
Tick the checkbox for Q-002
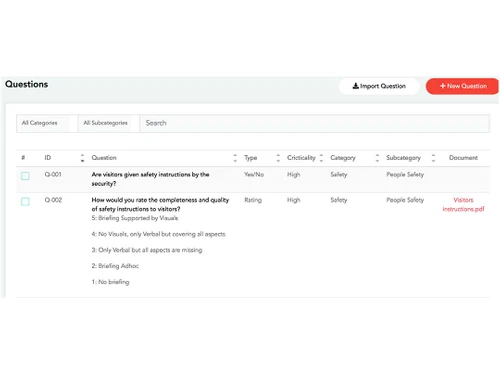tap(25, 201)
